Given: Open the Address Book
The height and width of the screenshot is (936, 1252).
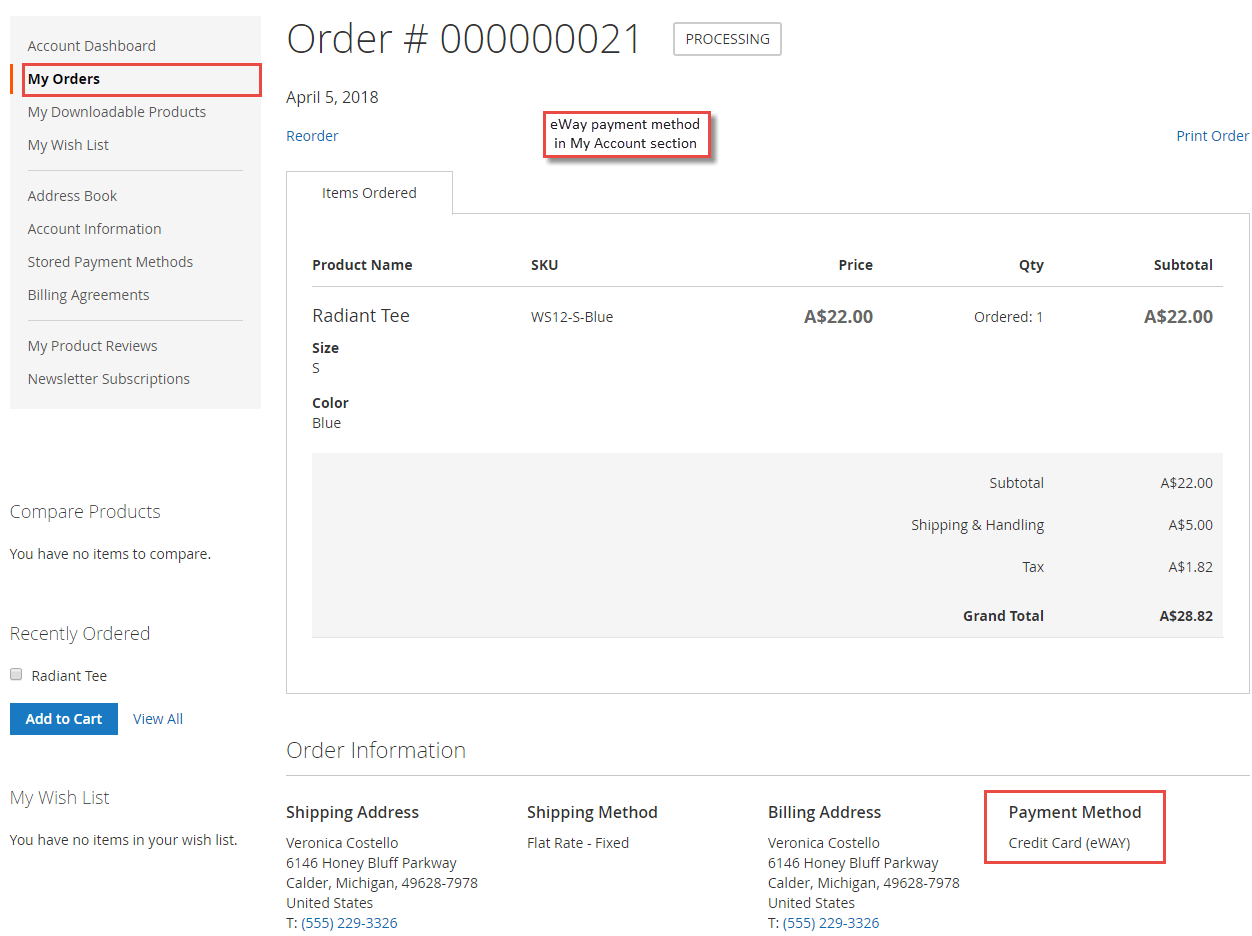Looking at the screenshot, I should pyautogui.click(x=72, y=195).
